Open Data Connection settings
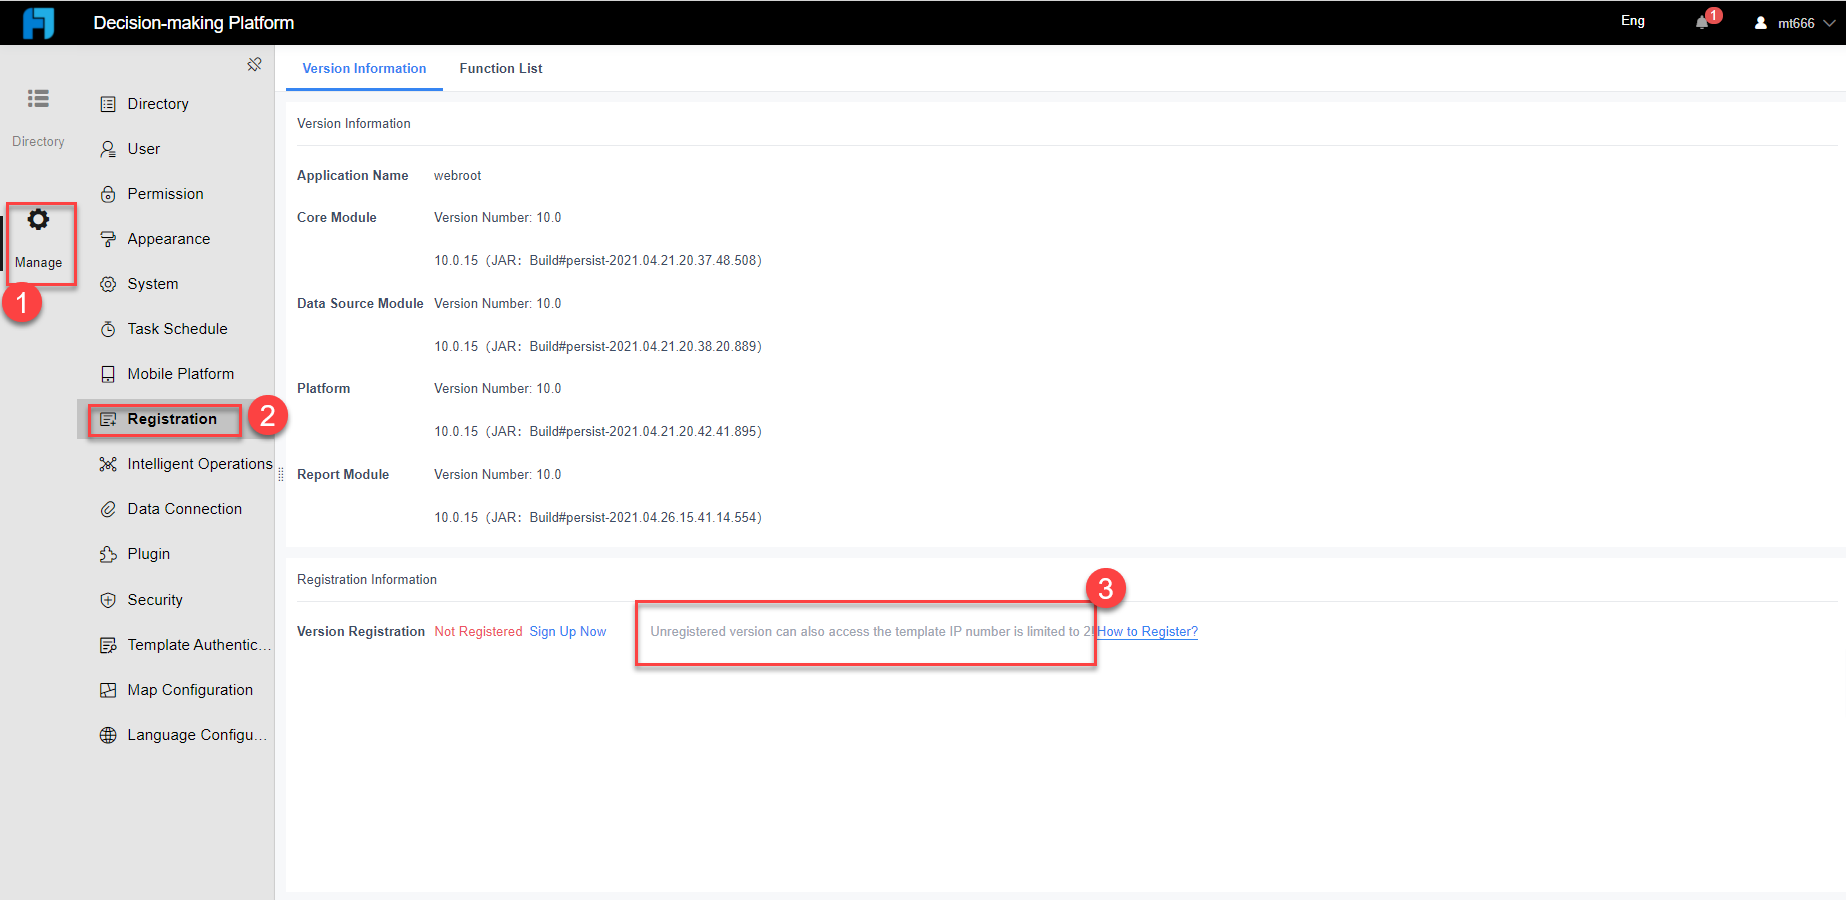This screenshot has width=1846, height=900. pos(183,508)
